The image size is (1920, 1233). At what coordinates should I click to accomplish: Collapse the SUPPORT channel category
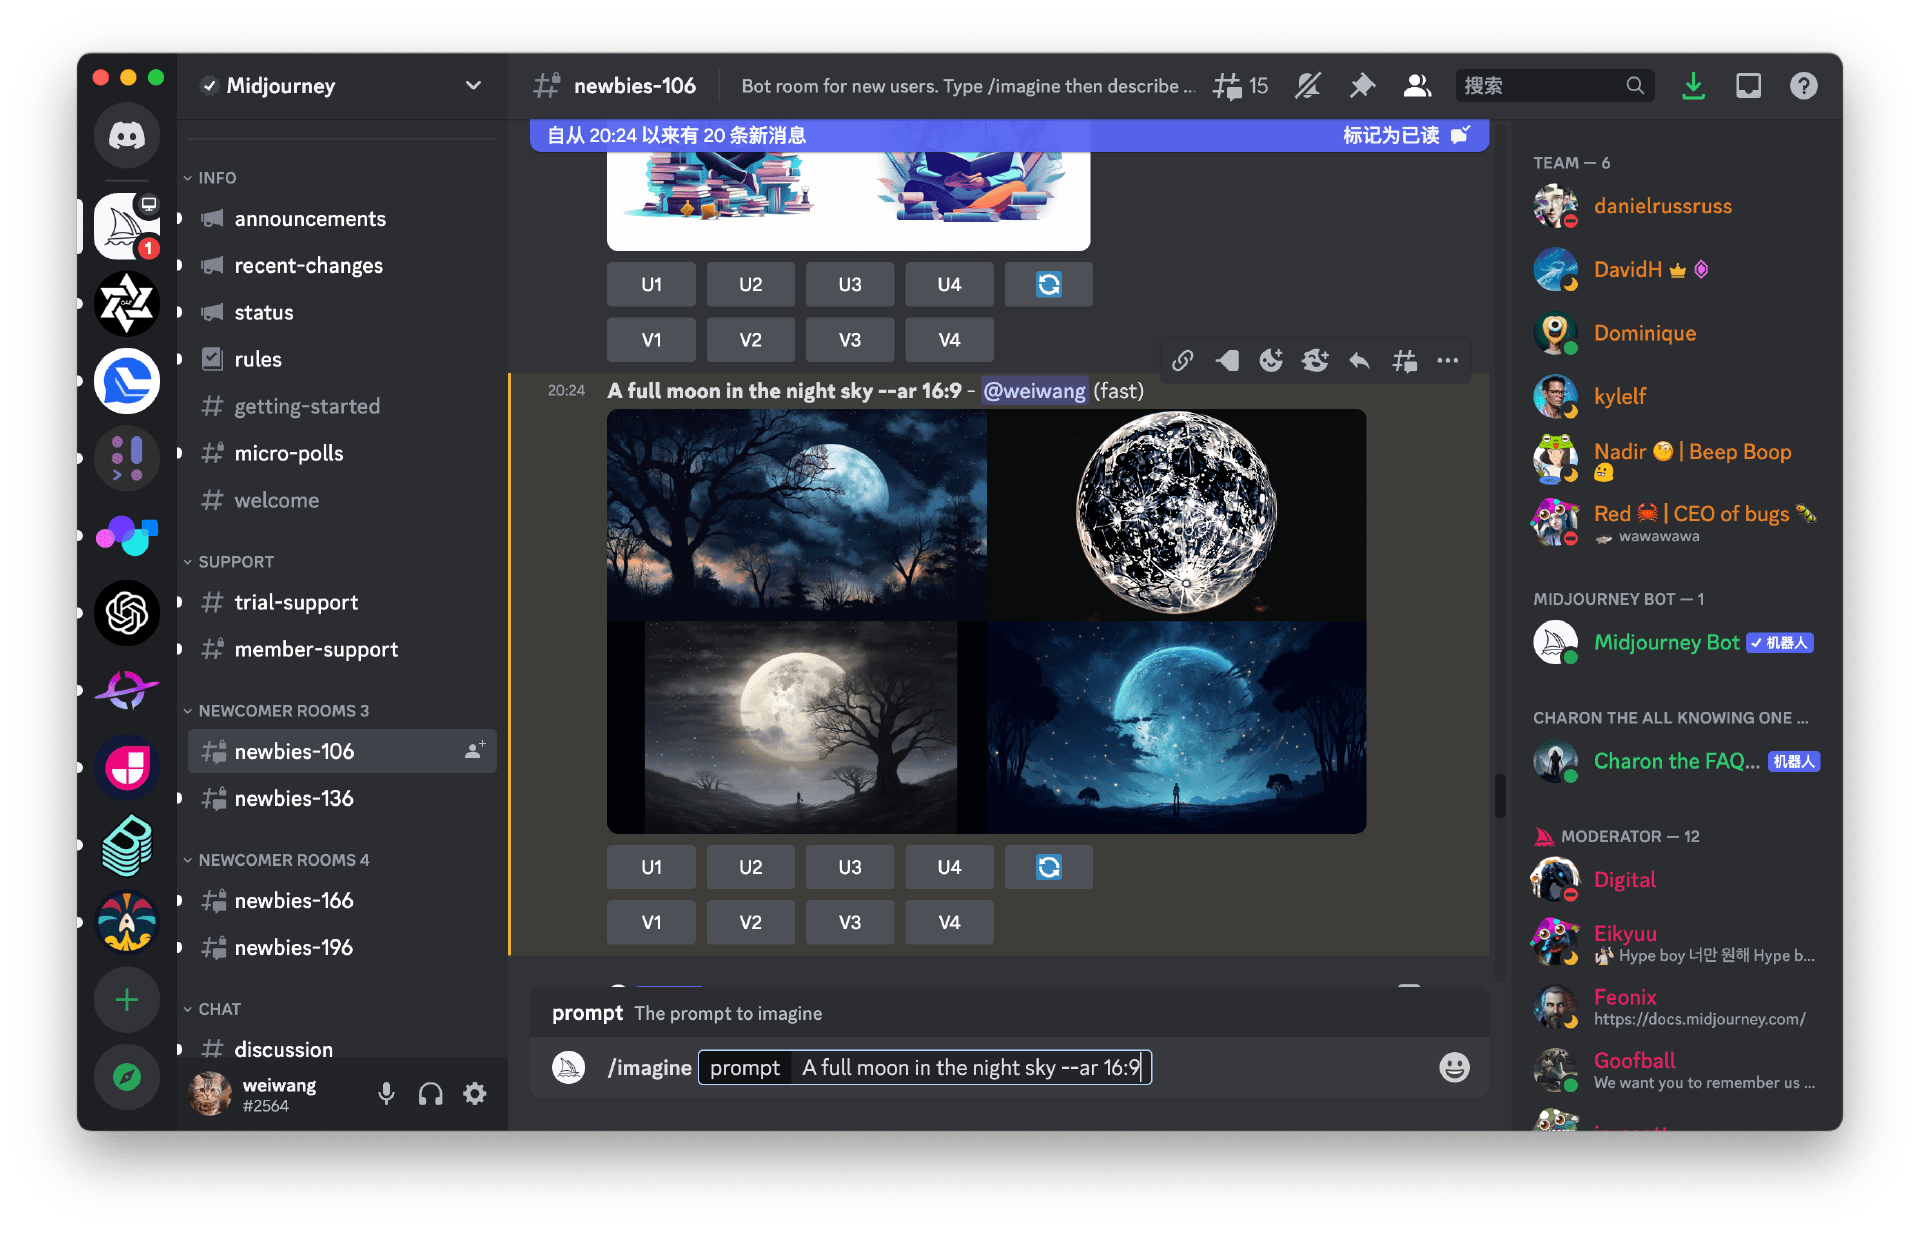(x=235, y=562)
